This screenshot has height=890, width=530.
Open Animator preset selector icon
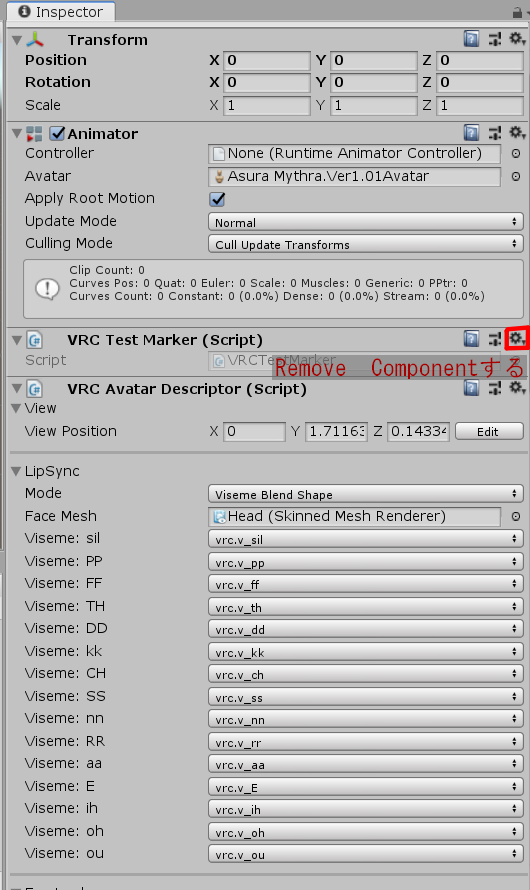click(x=495, y=133)
